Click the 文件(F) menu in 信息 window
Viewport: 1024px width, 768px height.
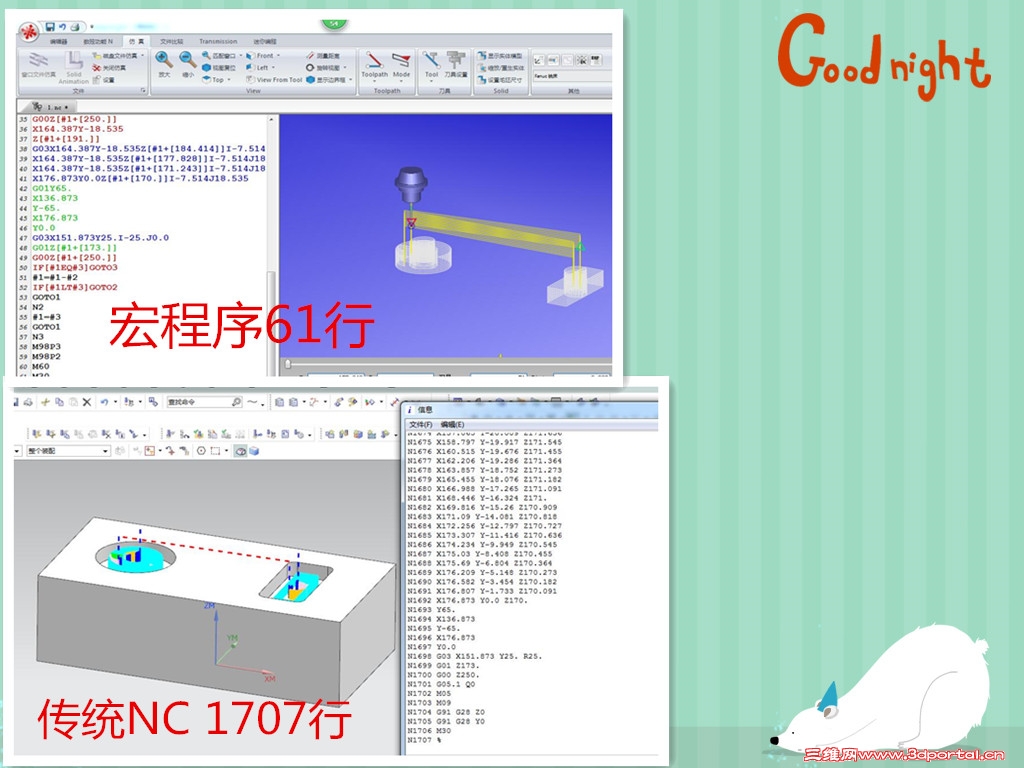click(421, 424)
